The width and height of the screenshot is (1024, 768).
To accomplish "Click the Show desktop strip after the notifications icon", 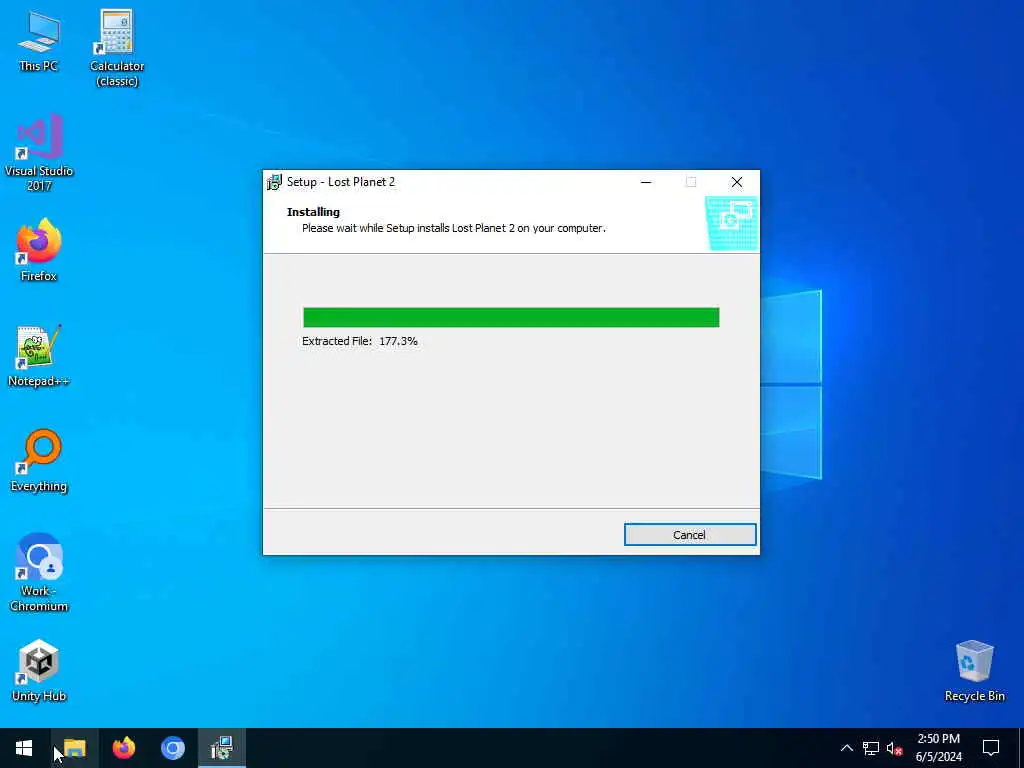I will click(x=1021, y=748).
